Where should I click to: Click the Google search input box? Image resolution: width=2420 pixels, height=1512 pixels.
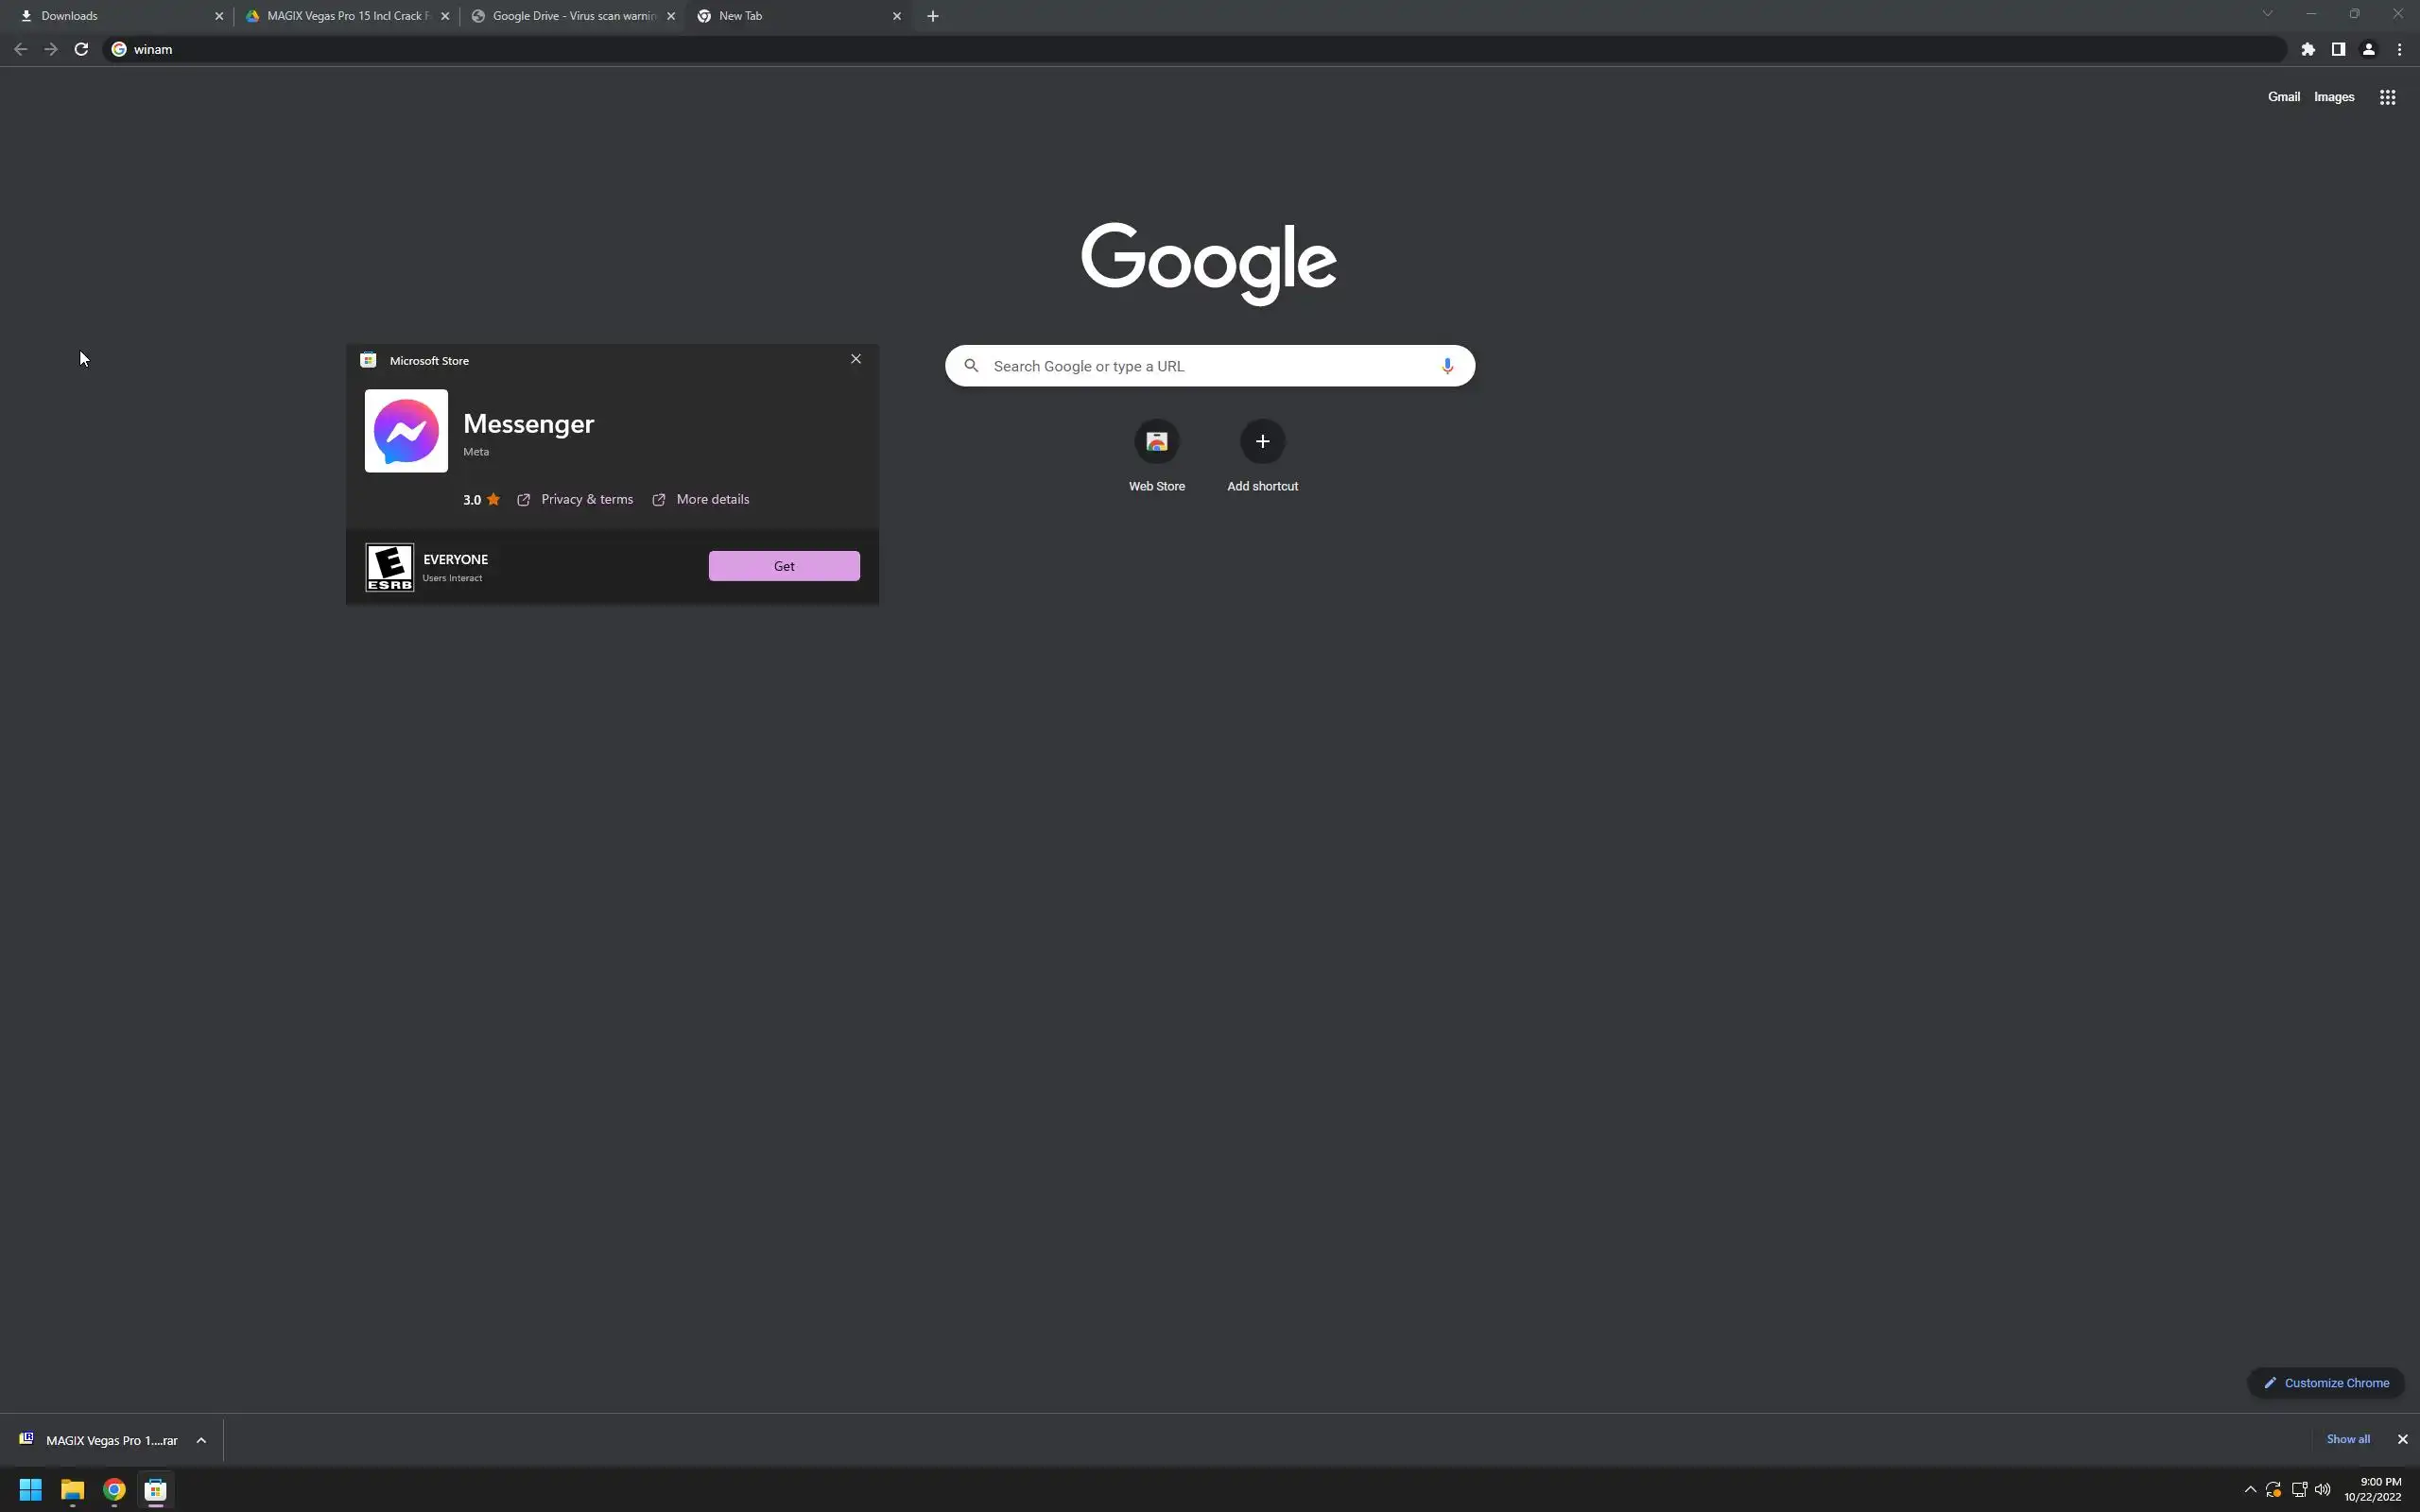point(1200,366)
